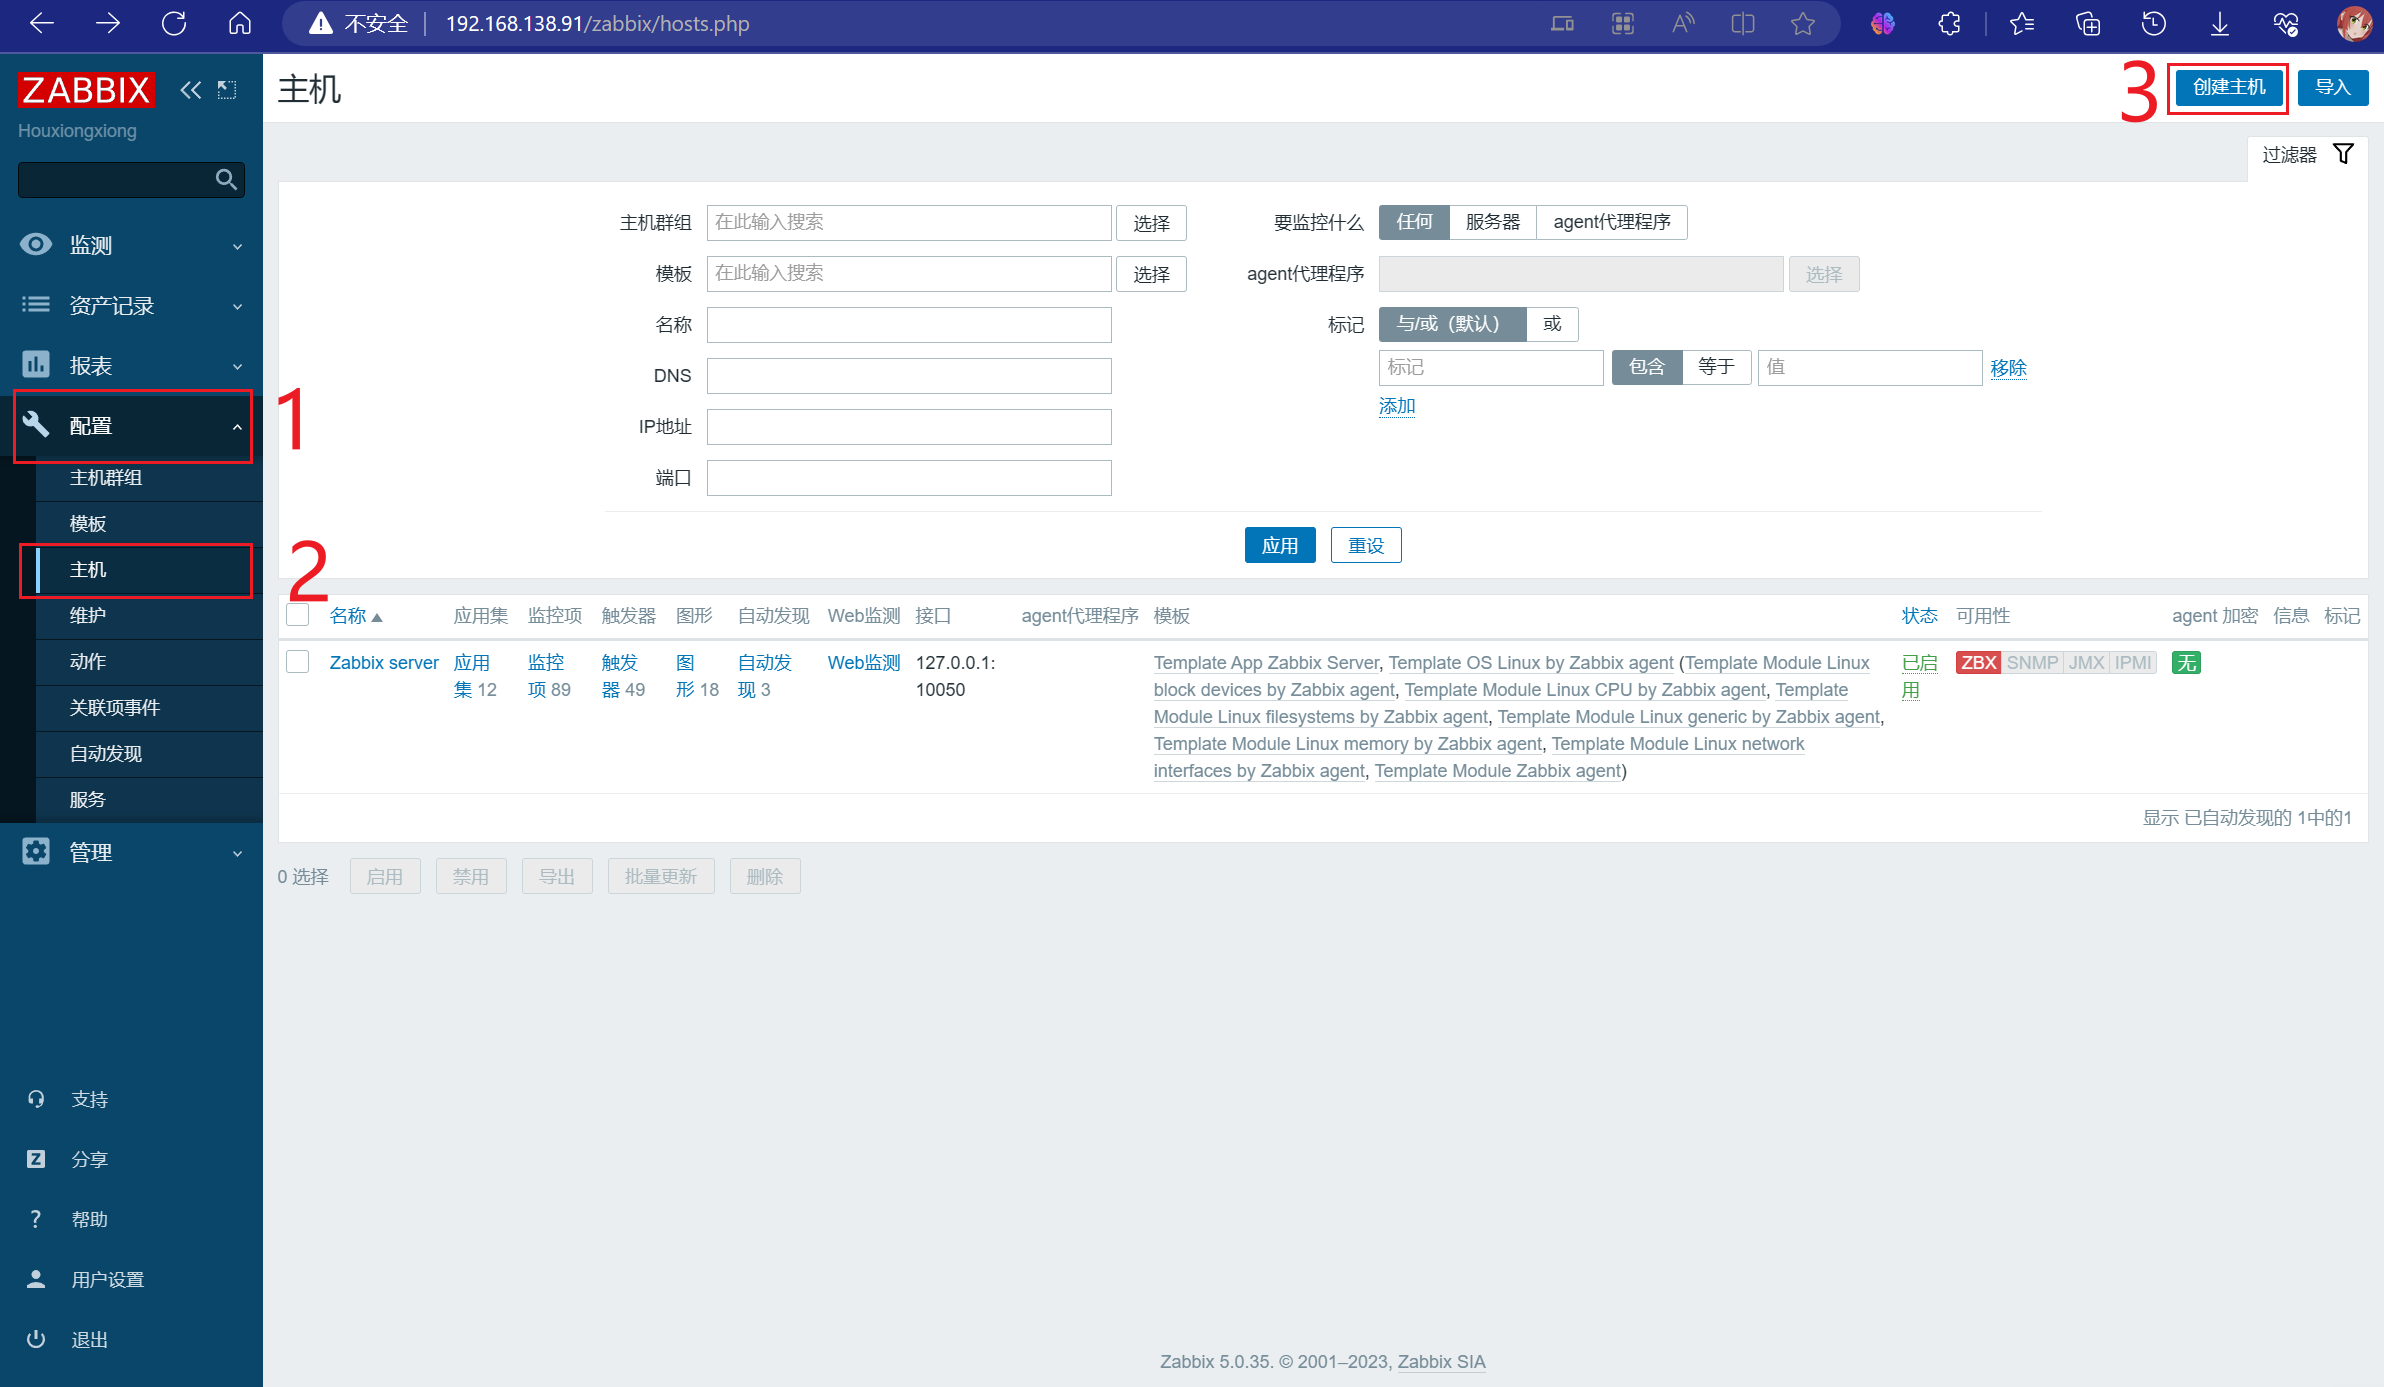
Task: Collapse the Zabbix sidebar with the double-chevron icon
Action: coord(190,90)
